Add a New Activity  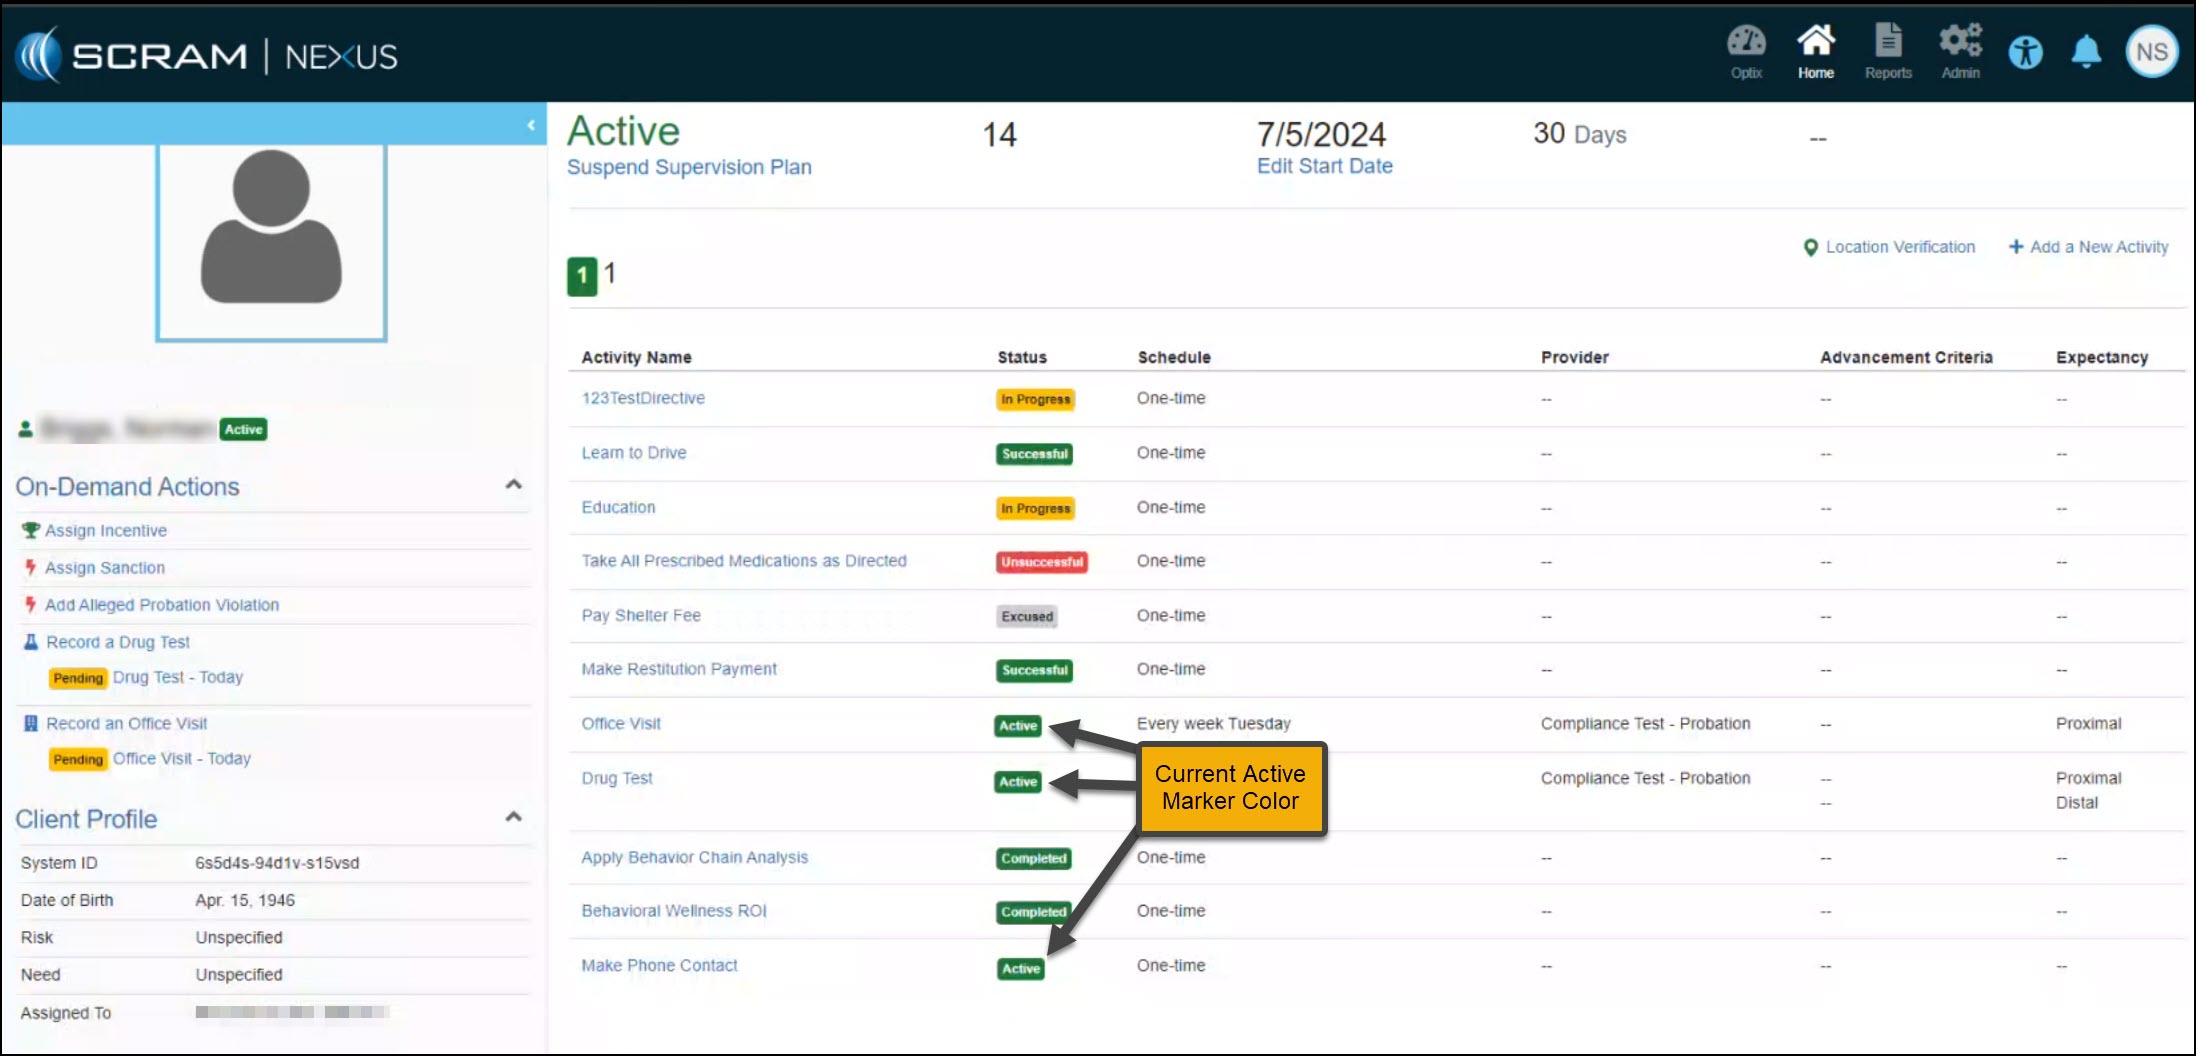coord(2088,247)
